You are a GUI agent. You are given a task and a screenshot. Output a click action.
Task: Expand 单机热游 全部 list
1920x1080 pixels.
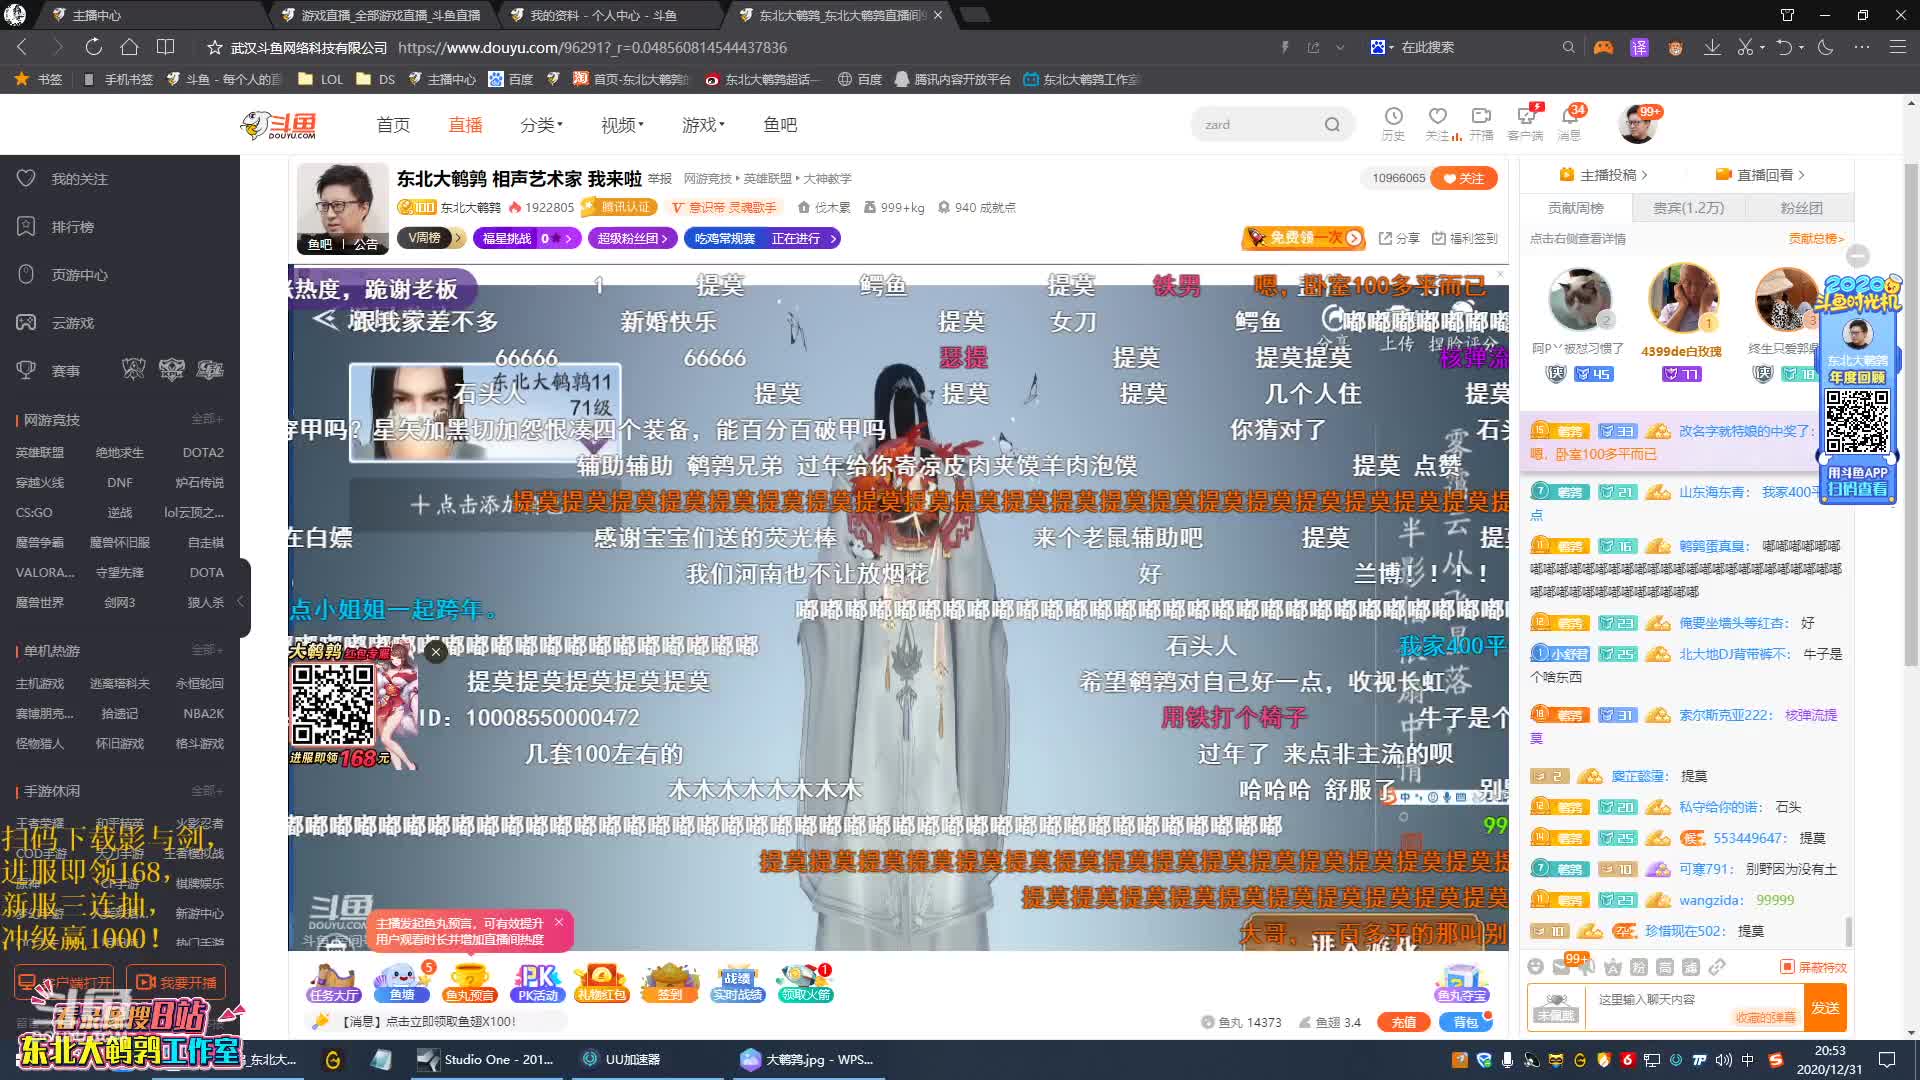point(207,650)
